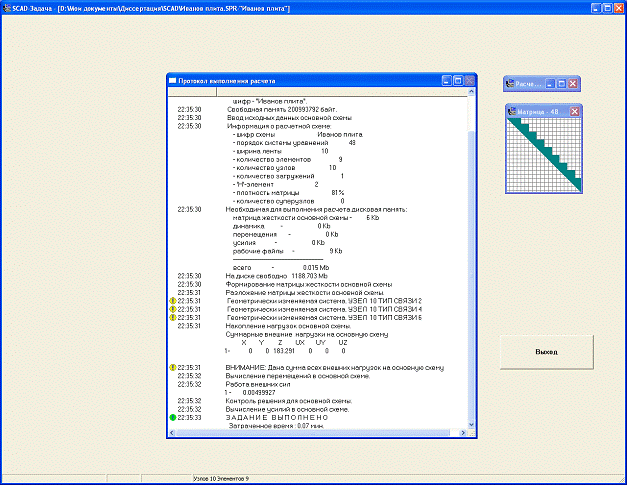
Task: Select the Контроль решения для основной схемы line
Action: (287, 401)
